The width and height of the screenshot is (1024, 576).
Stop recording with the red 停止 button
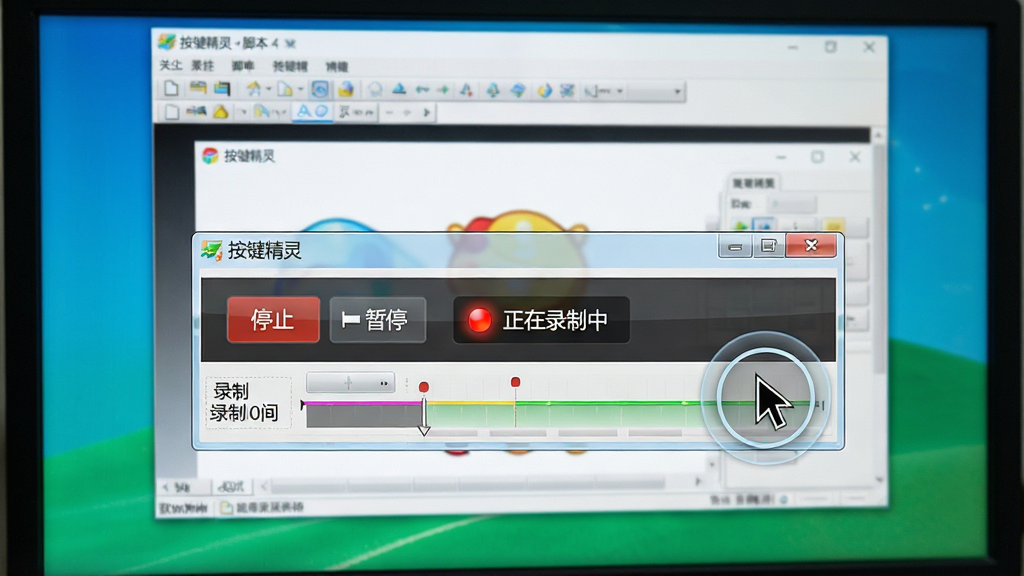point(273,320)
